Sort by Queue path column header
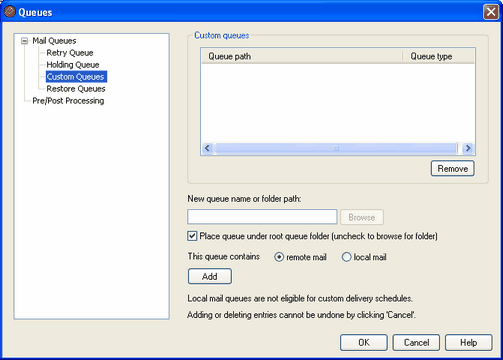This screenshot has height=360, width=503. click(302, 56)
